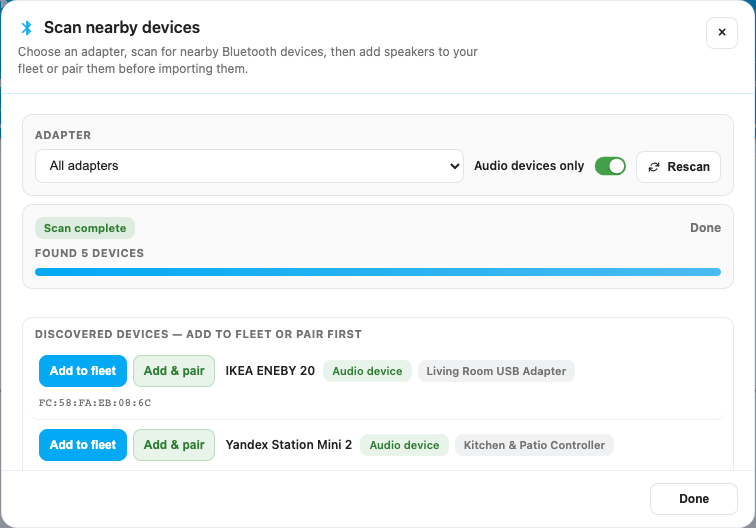Click the Rescan button
Viewport: 756px width, 528px height.
(678, 167)
